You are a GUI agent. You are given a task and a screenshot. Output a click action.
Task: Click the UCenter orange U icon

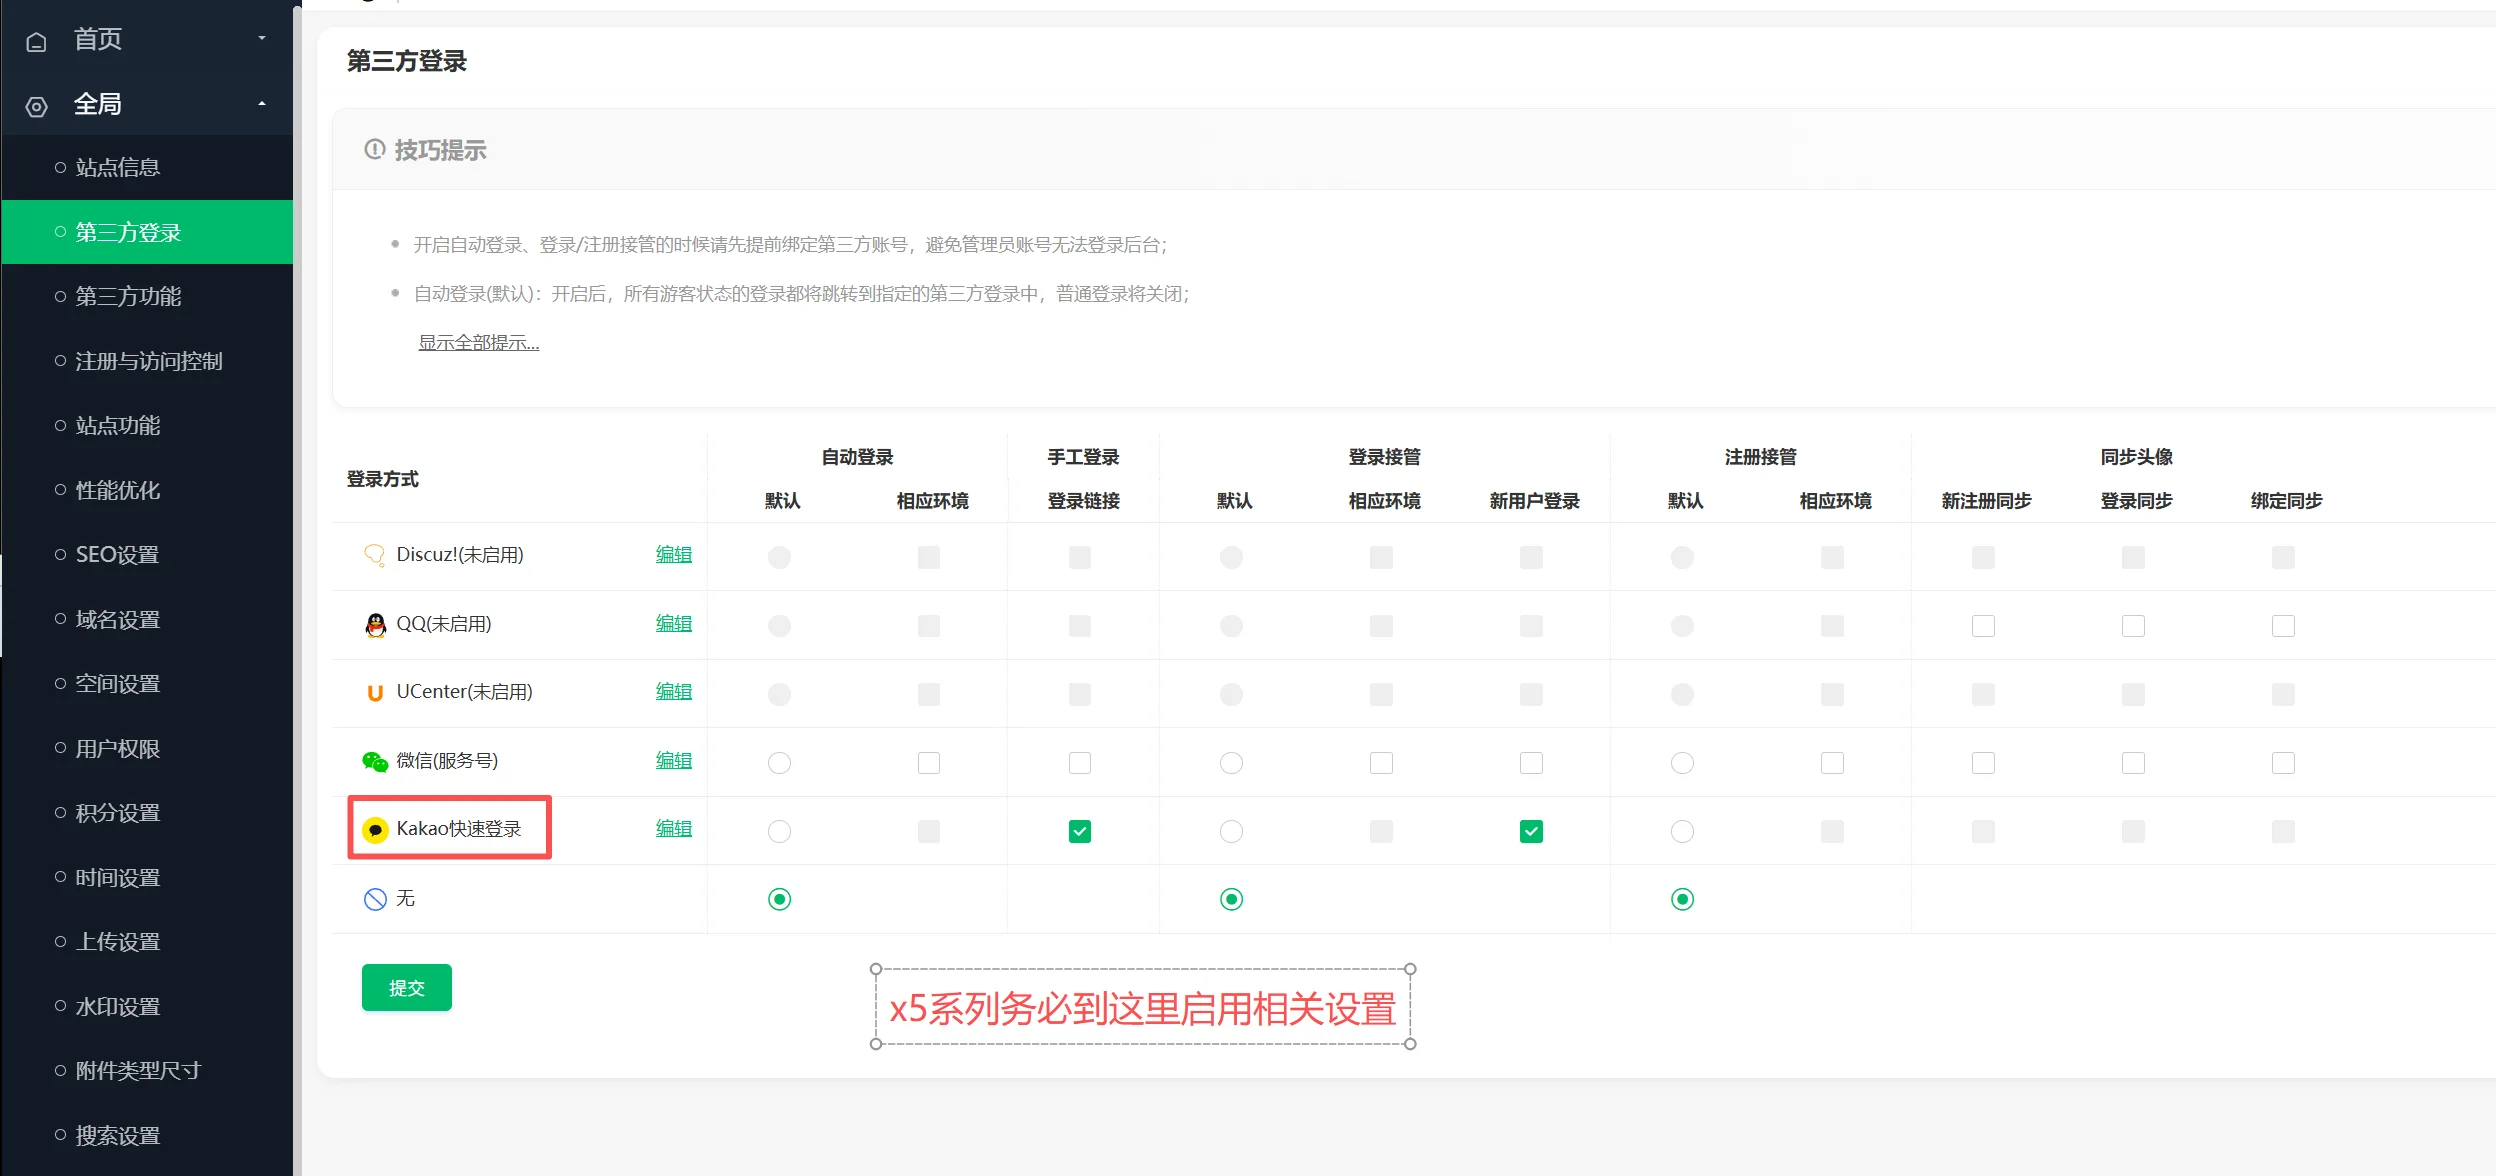(x=375, y=693)
